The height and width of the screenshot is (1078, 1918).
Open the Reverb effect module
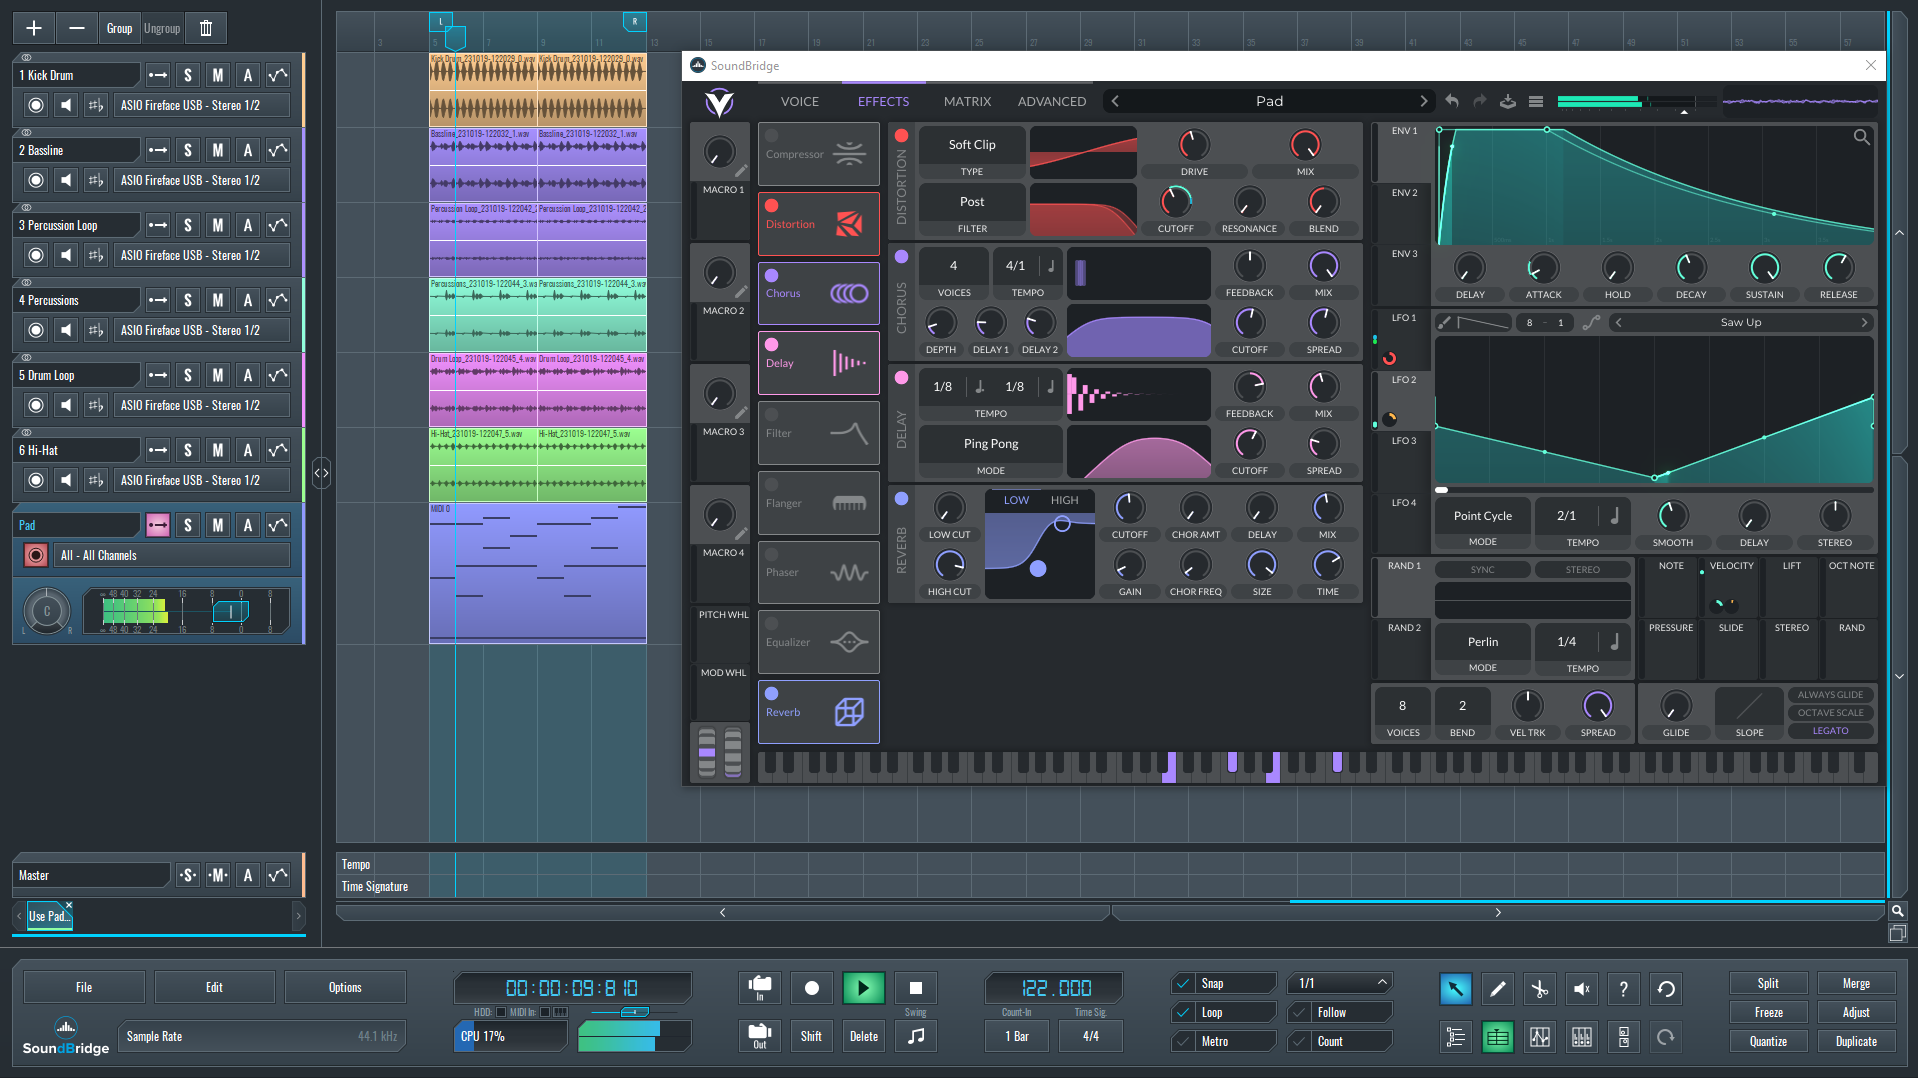(x=818, y=712)
